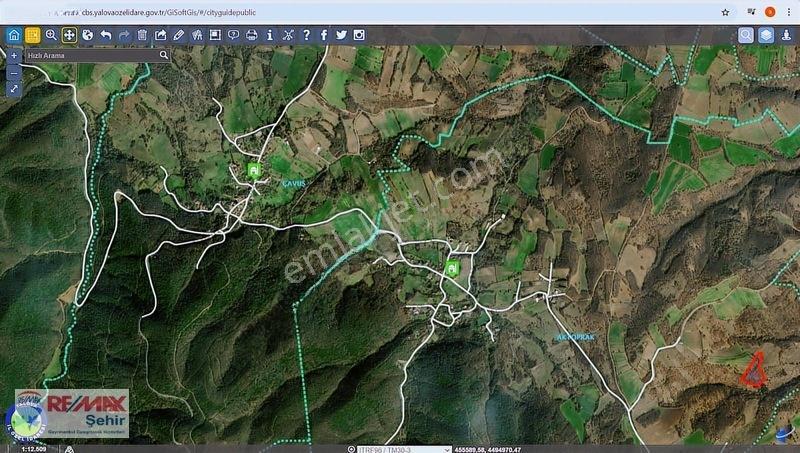Click the fullscreen expand arrows button

tap(14, 89)
